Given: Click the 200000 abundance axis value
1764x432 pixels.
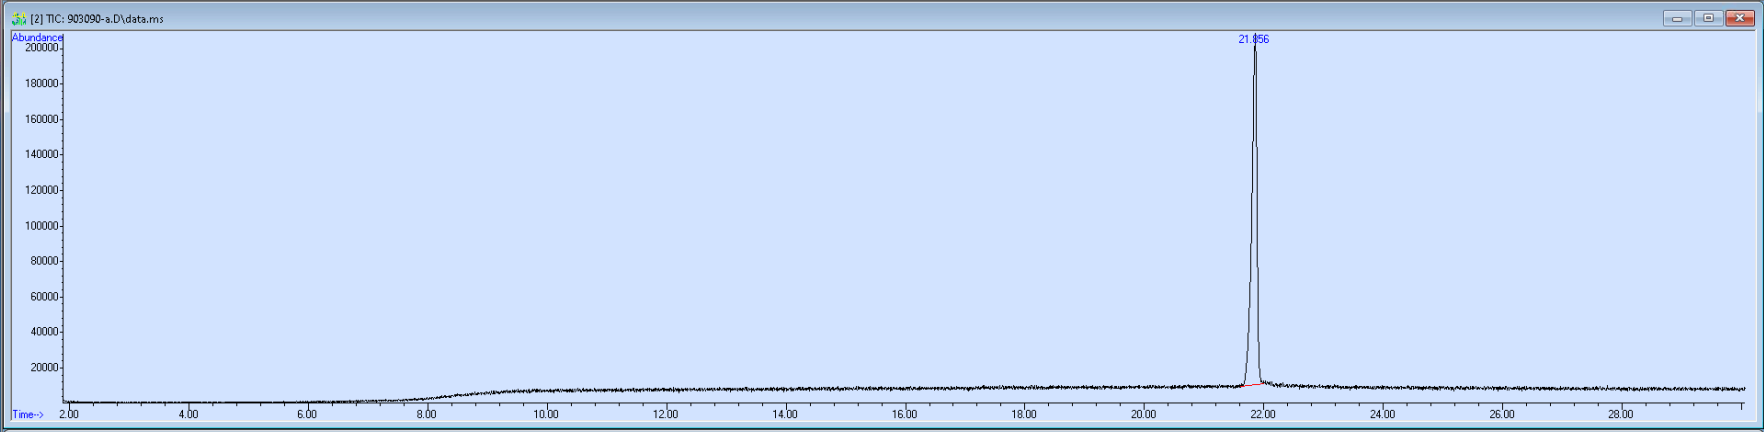Looking at the screenshot, I should [x=42, y=48].
